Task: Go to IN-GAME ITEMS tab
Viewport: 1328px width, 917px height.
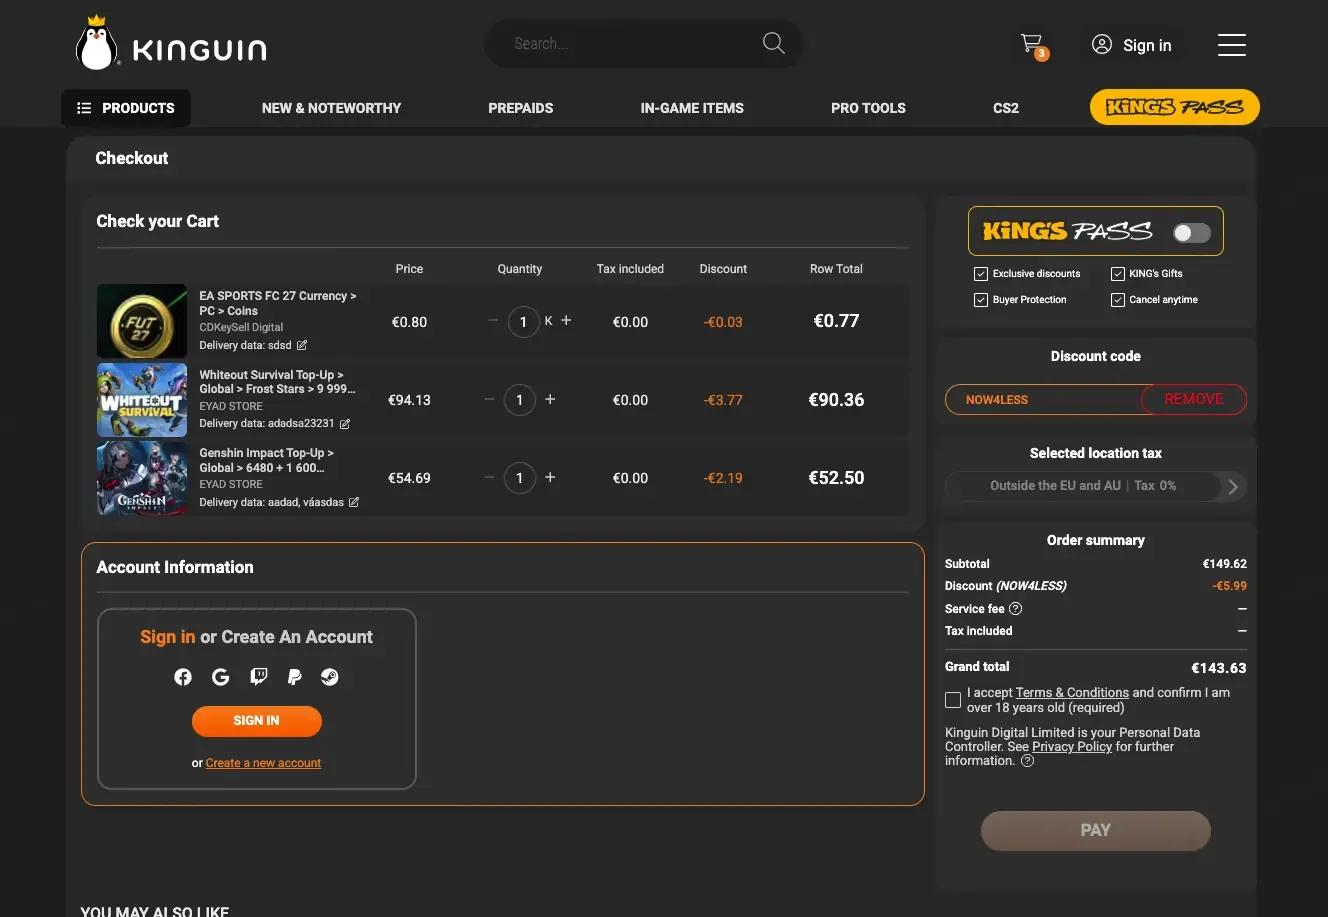Action: [x=692, y=108]
